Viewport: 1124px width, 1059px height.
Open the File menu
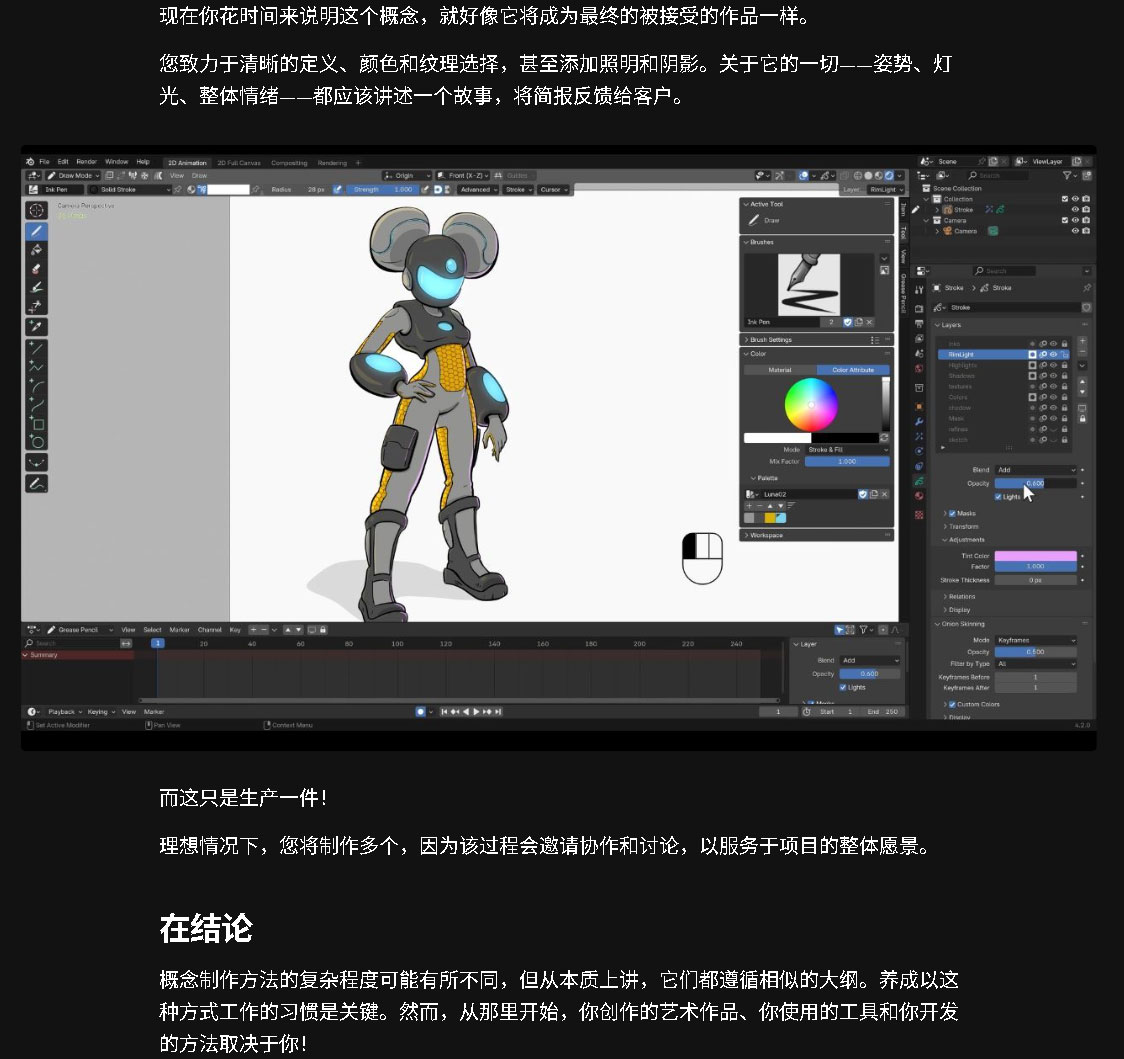44,162
